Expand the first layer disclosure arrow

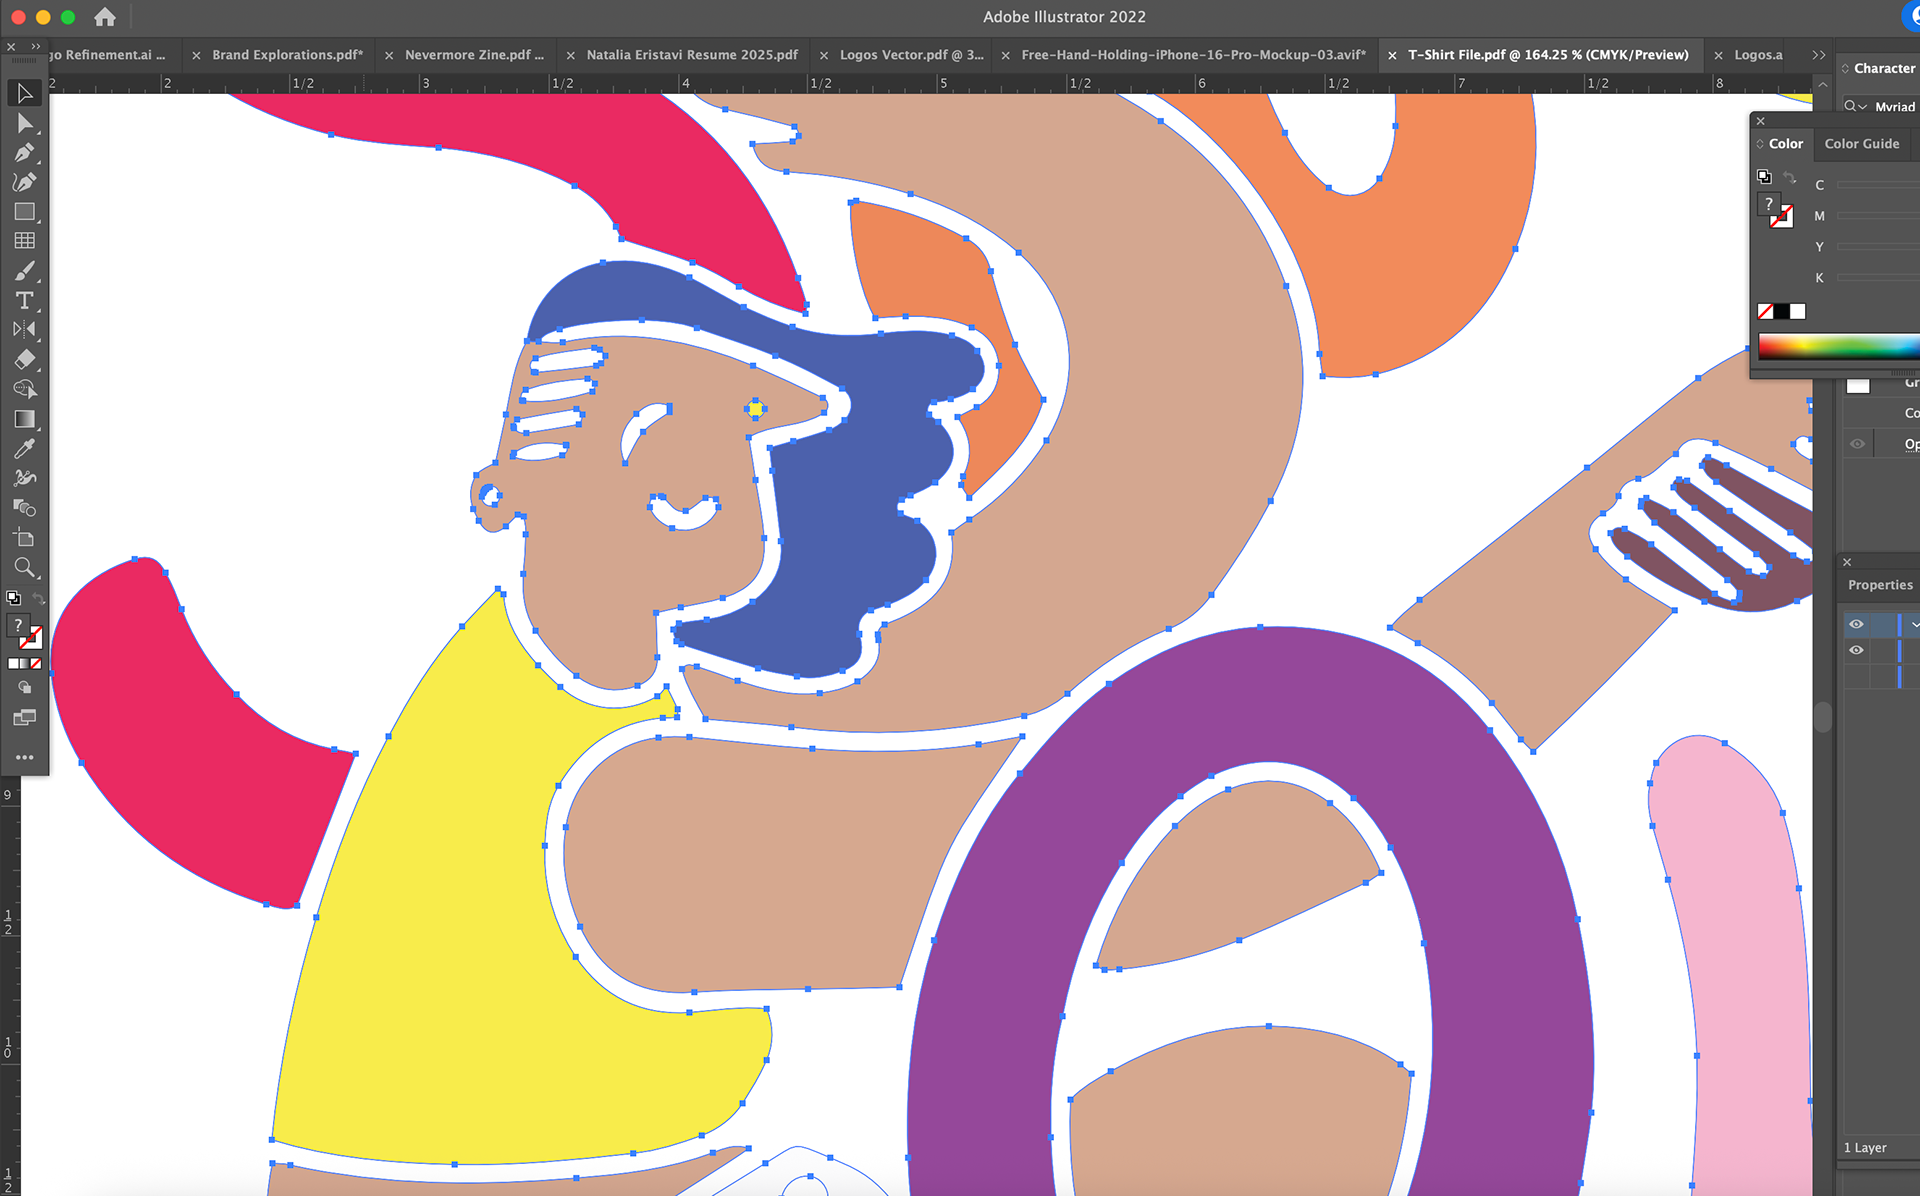(x=1914, y=624)
